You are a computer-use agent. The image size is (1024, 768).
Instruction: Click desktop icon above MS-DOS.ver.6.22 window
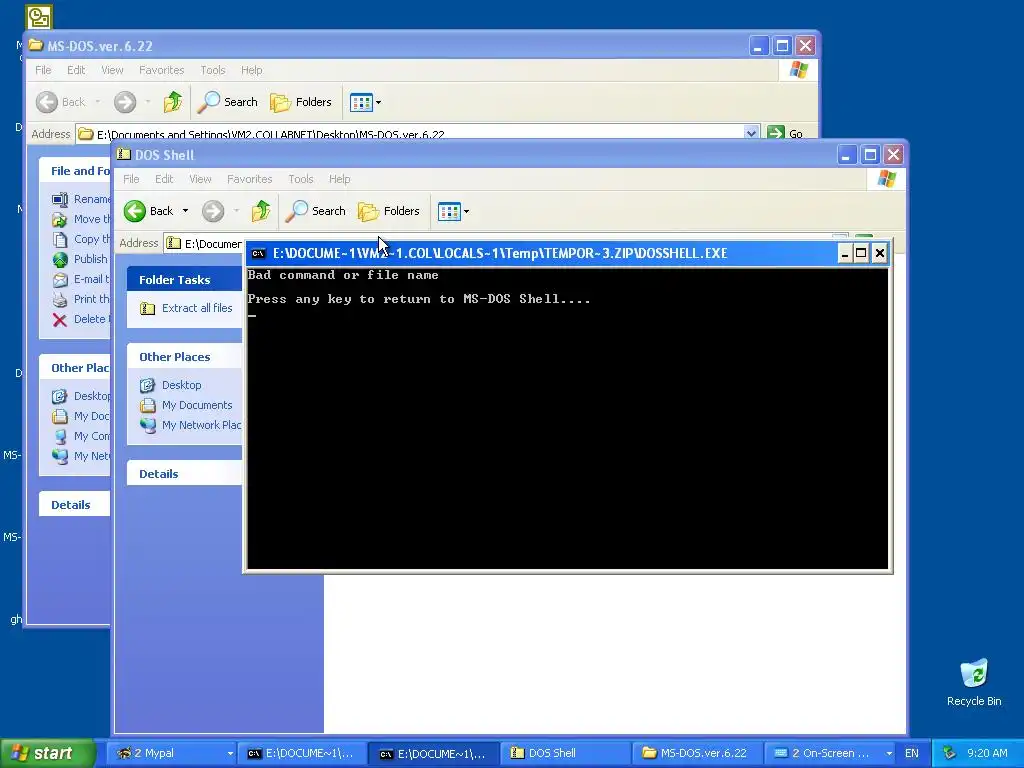point(39,17)
